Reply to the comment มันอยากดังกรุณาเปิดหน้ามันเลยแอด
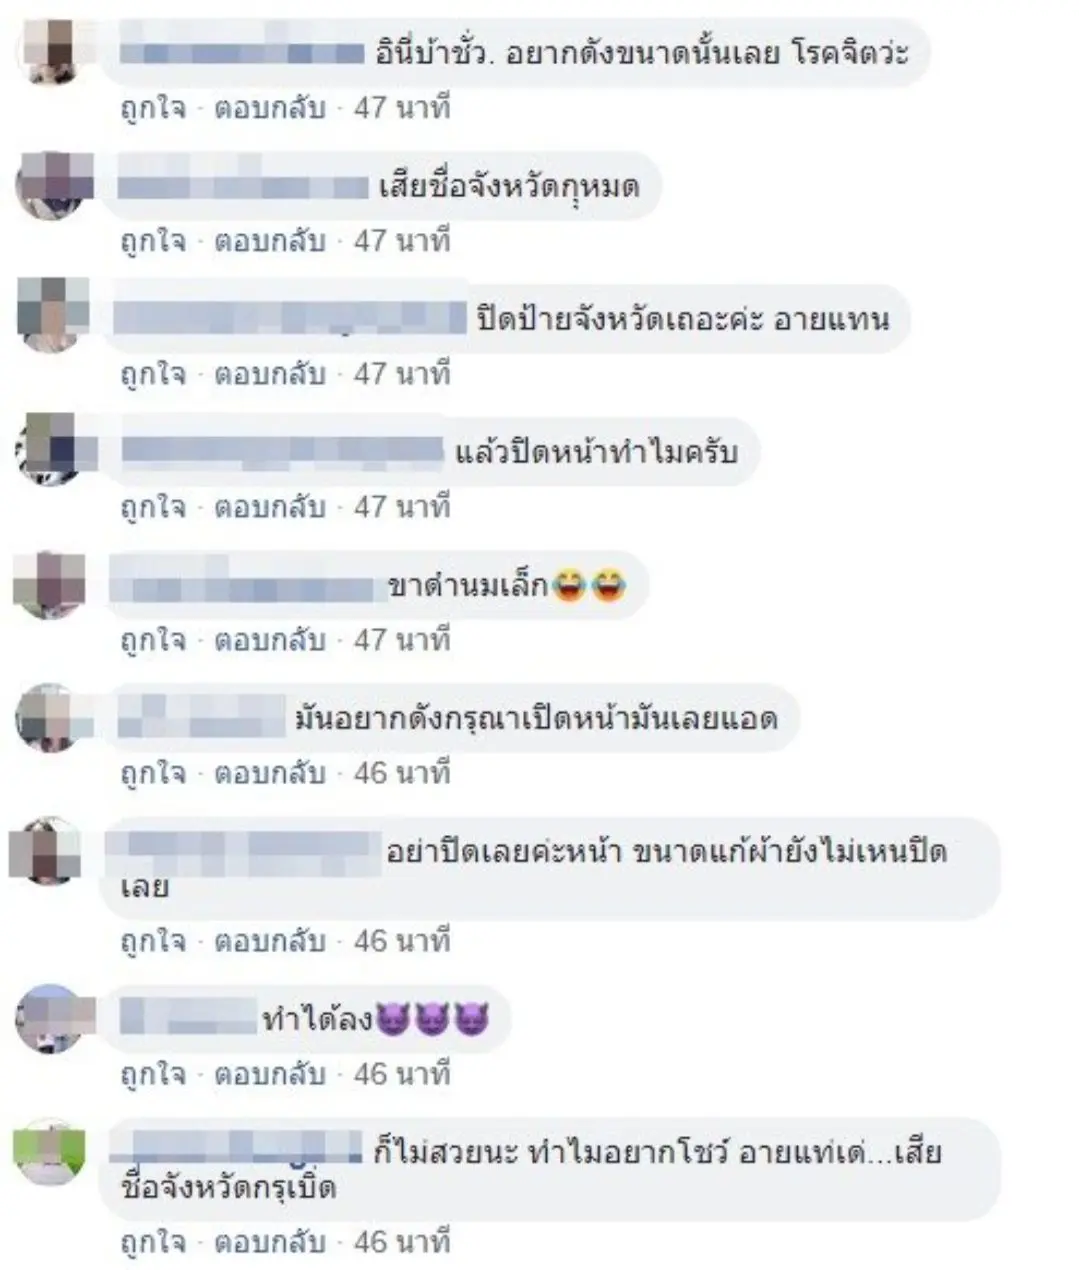Viewport: 1079px width, 1270px height. (x=270, y=774)
